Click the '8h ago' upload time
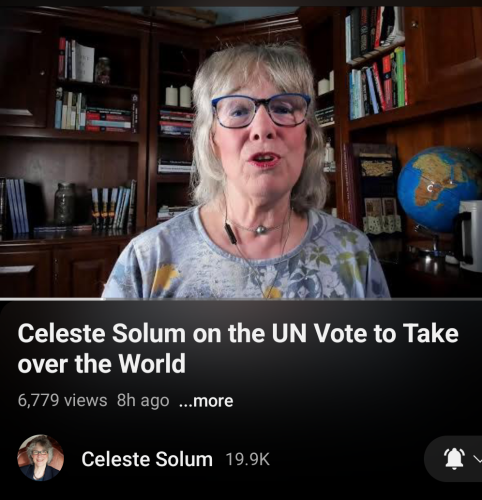The width and height of the screenshot is (482, 500). [x=143, y=400]
